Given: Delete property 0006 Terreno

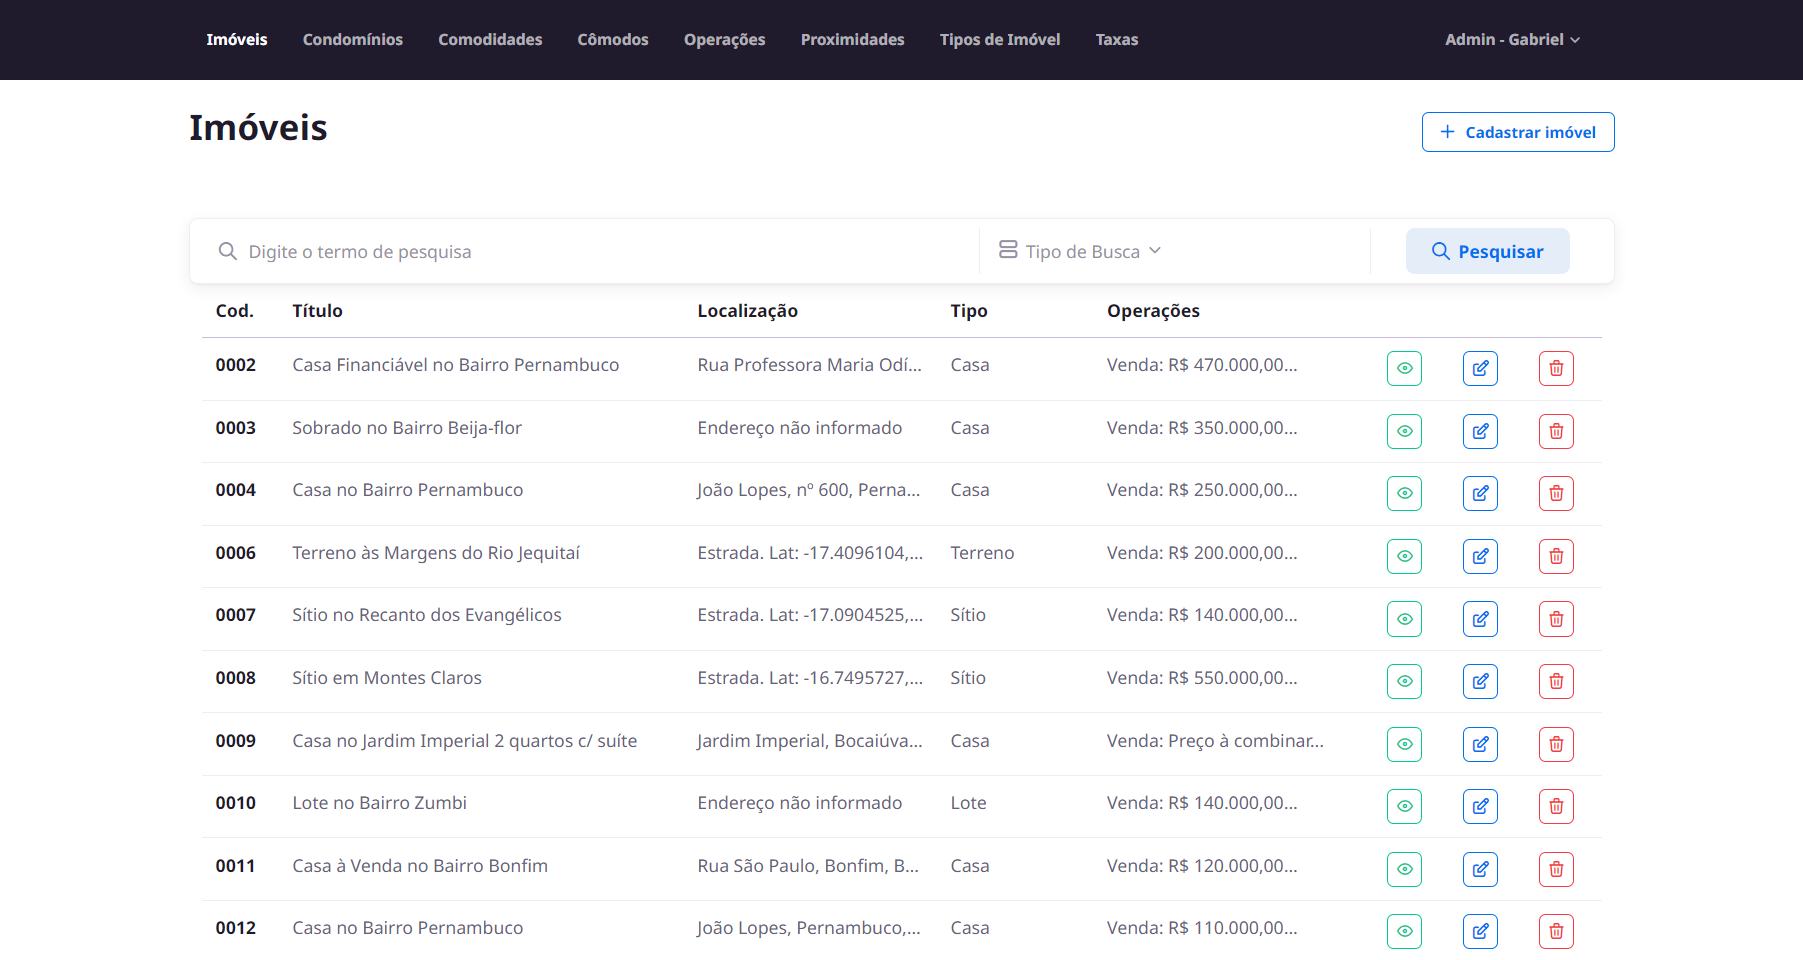Looking at the screenshot, I should 1556,556.
